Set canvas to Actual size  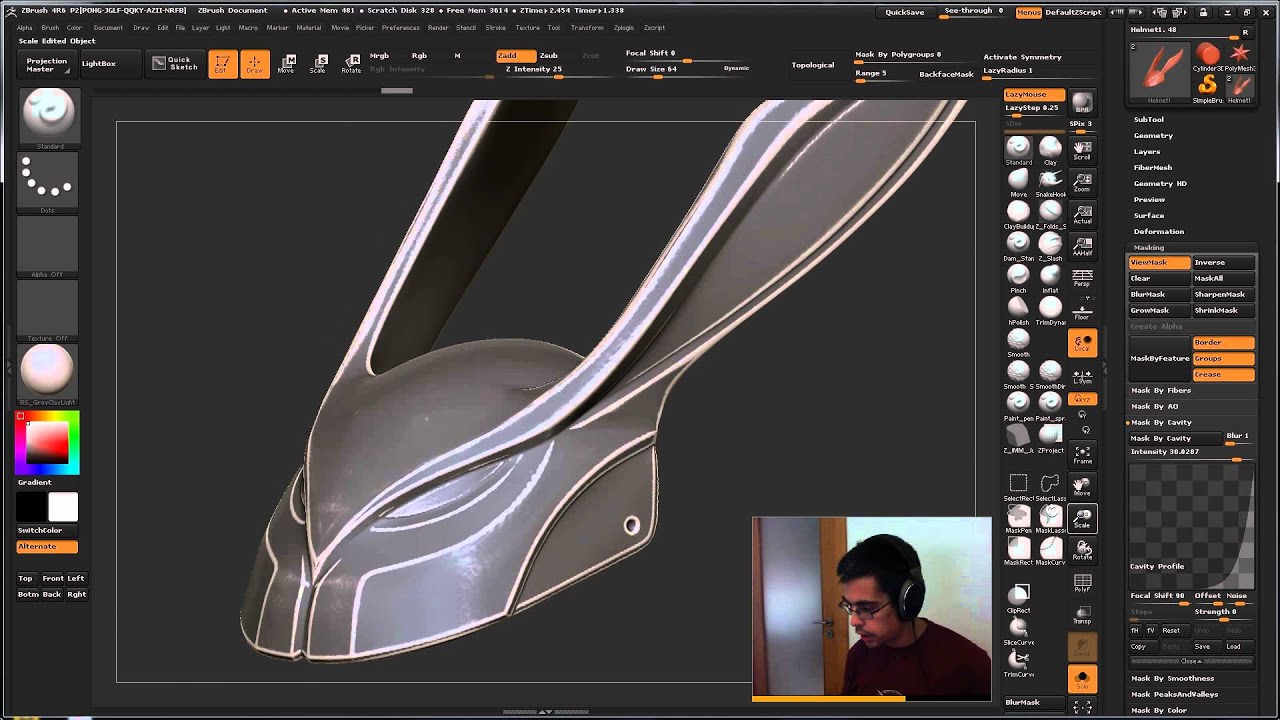[1082, 214]
